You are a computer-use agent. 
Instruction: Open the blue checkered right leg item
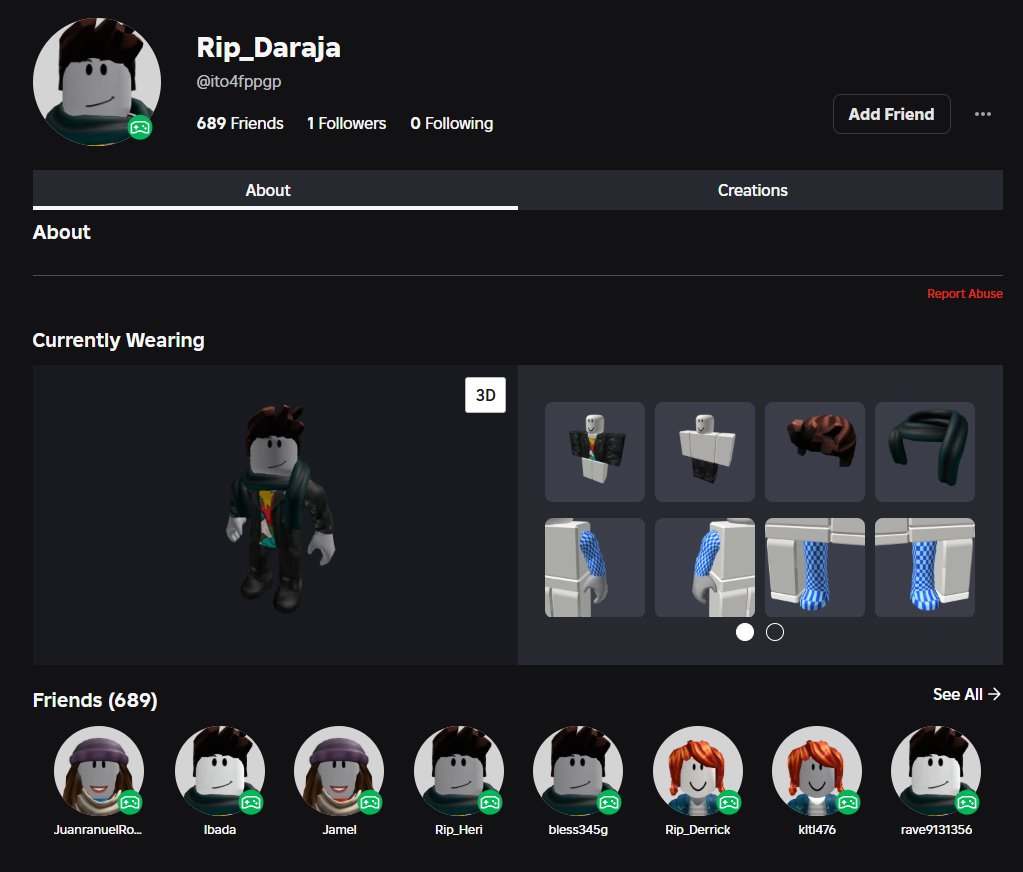click(924, 567)
